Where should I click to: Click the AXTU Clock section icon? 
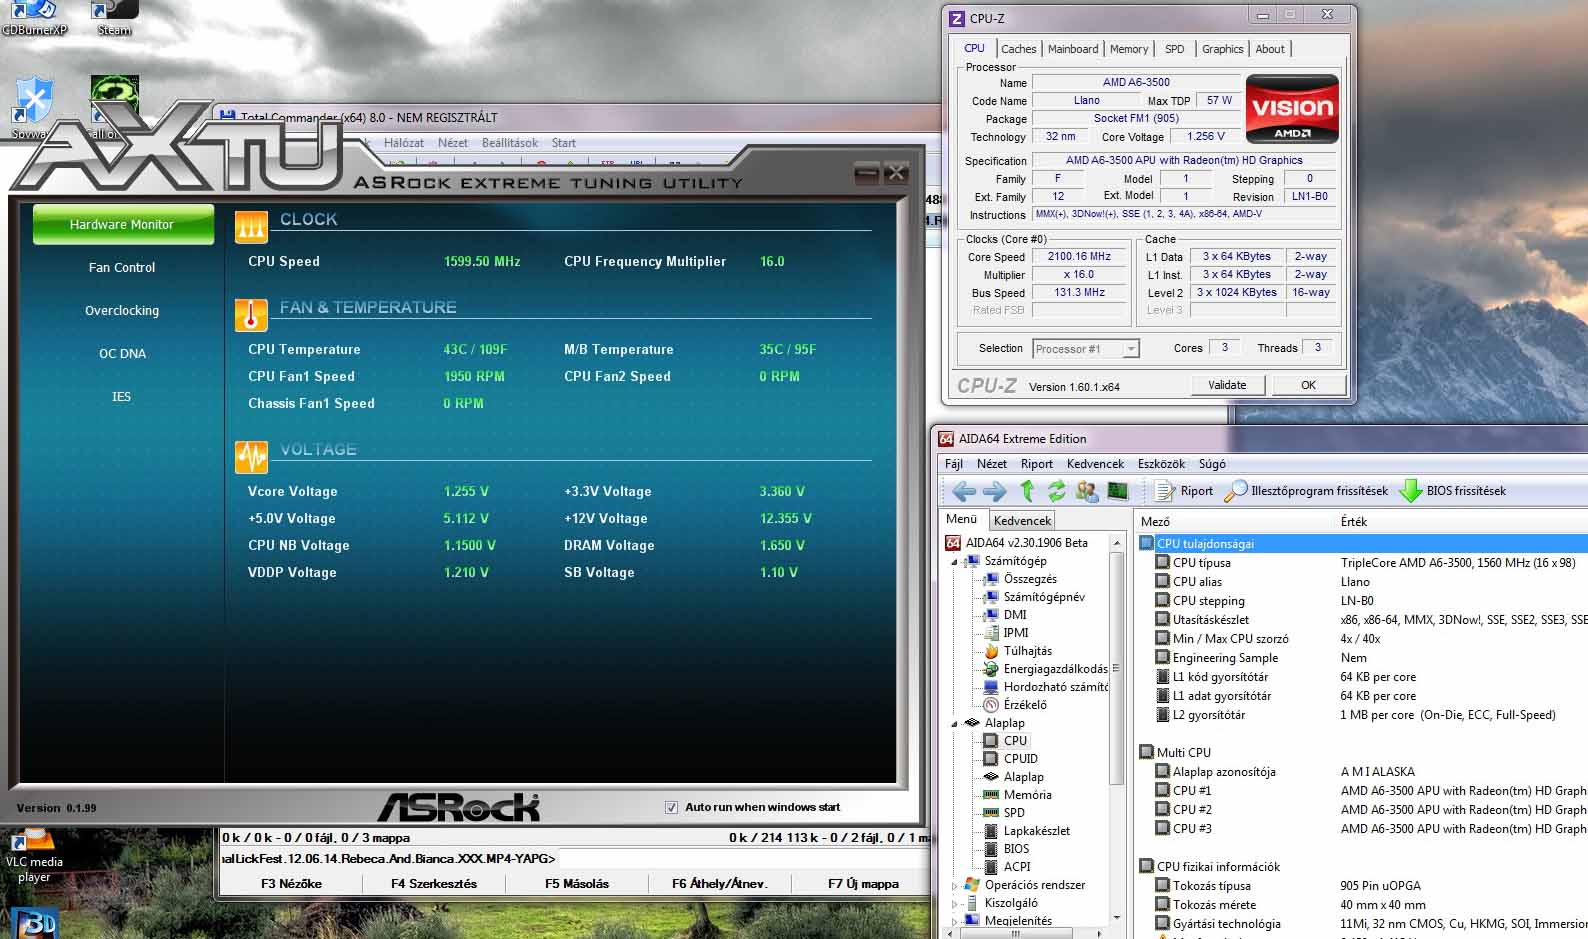[x=251, y=227]
